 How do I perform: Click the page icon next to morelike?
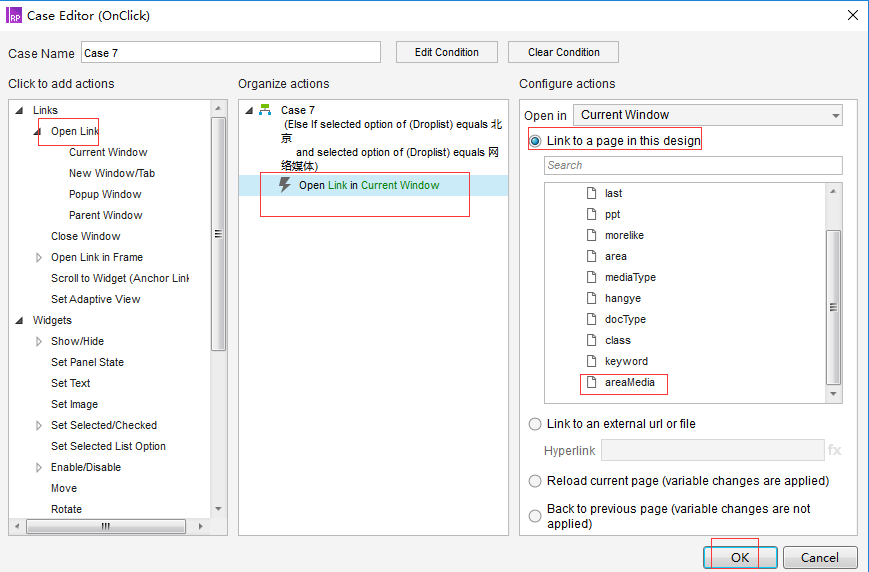click(591, 235)
